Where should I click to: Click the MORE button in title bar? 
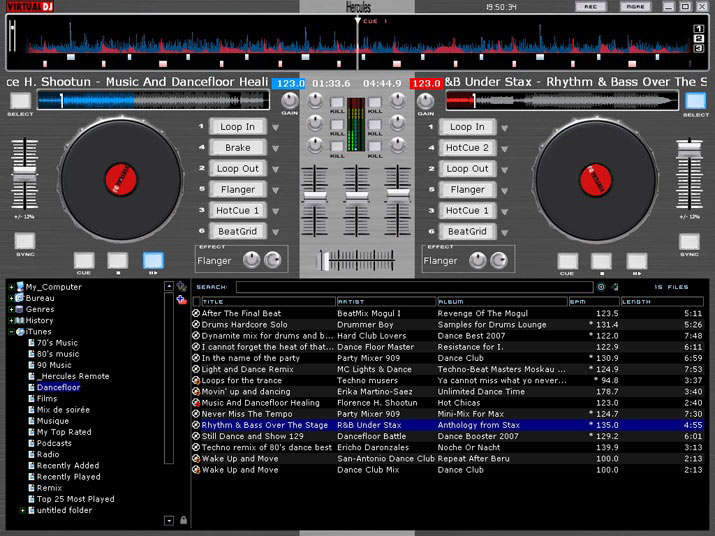pos(635,7)
